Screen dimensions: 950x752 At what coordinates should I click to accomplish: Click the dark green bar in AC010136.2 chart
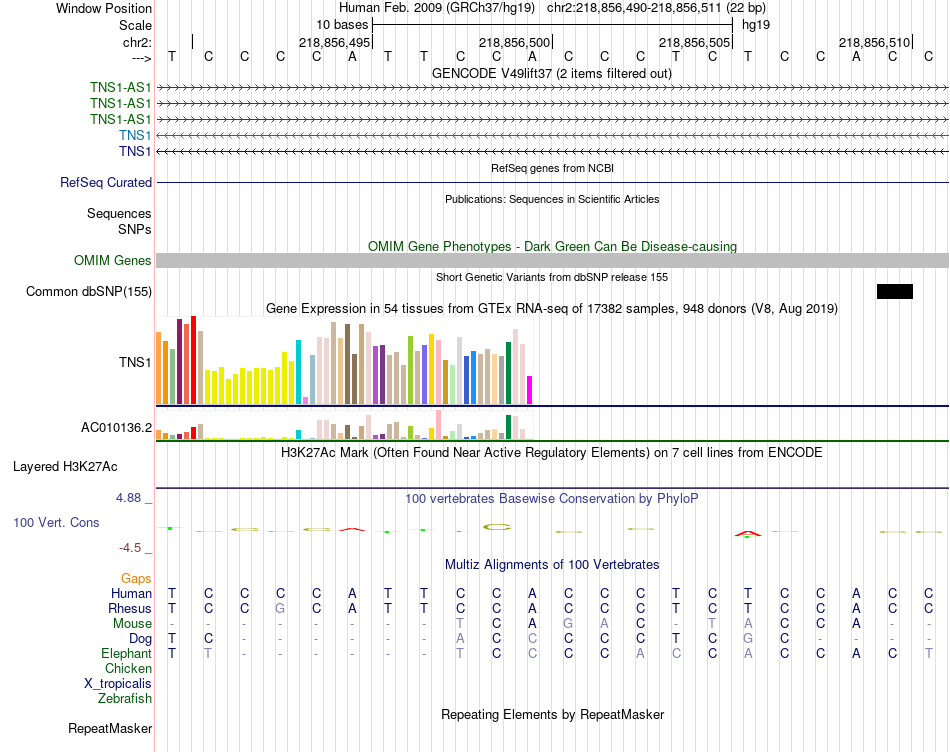point(508,427)
